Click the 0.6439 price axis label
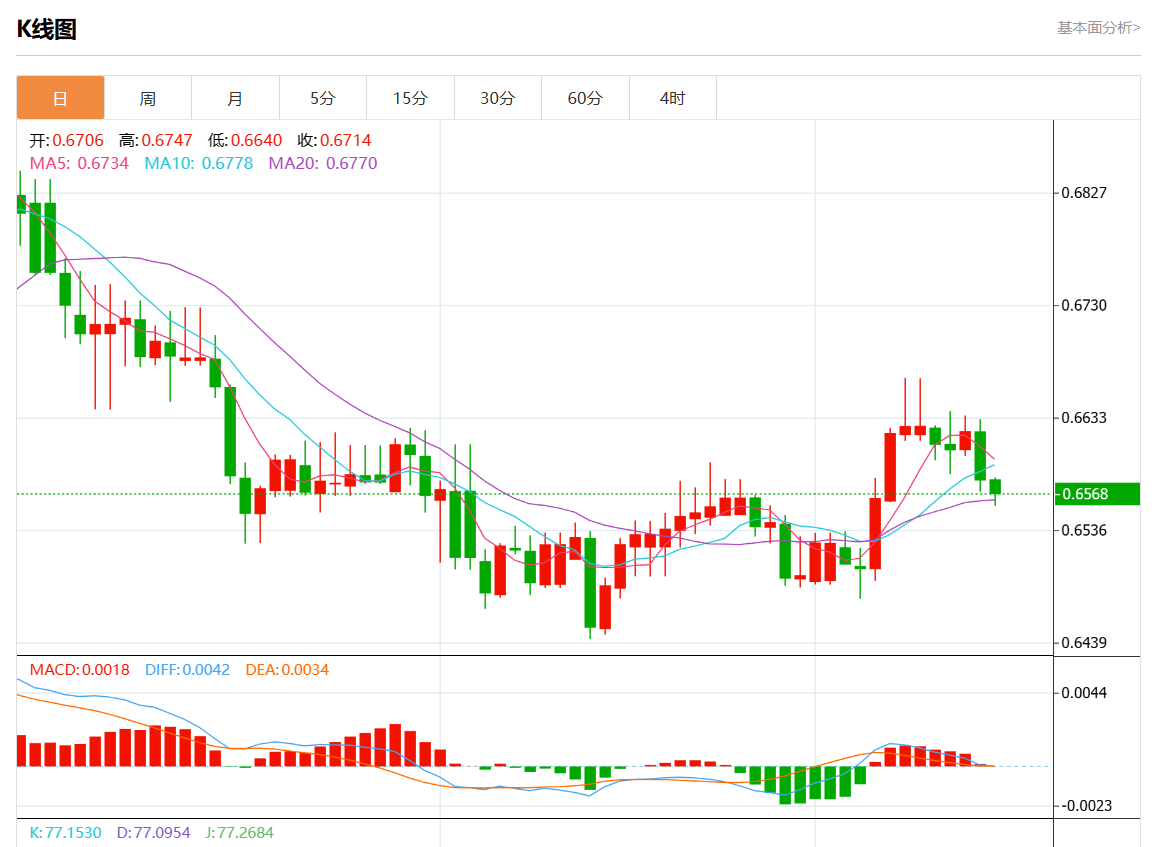This screenshot has width=1162, height=847. click(x=1084, y=642)
